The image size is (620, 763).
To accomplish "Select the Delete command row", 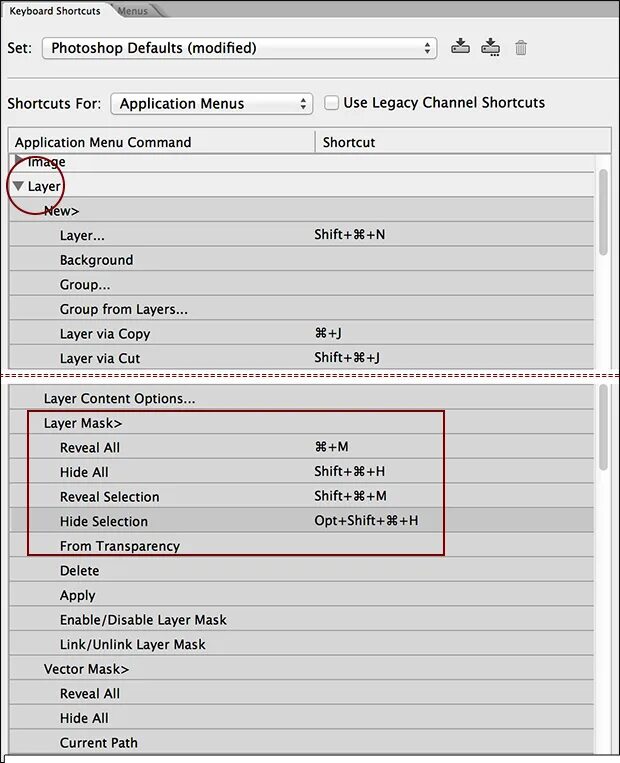I will coord(301,570).
